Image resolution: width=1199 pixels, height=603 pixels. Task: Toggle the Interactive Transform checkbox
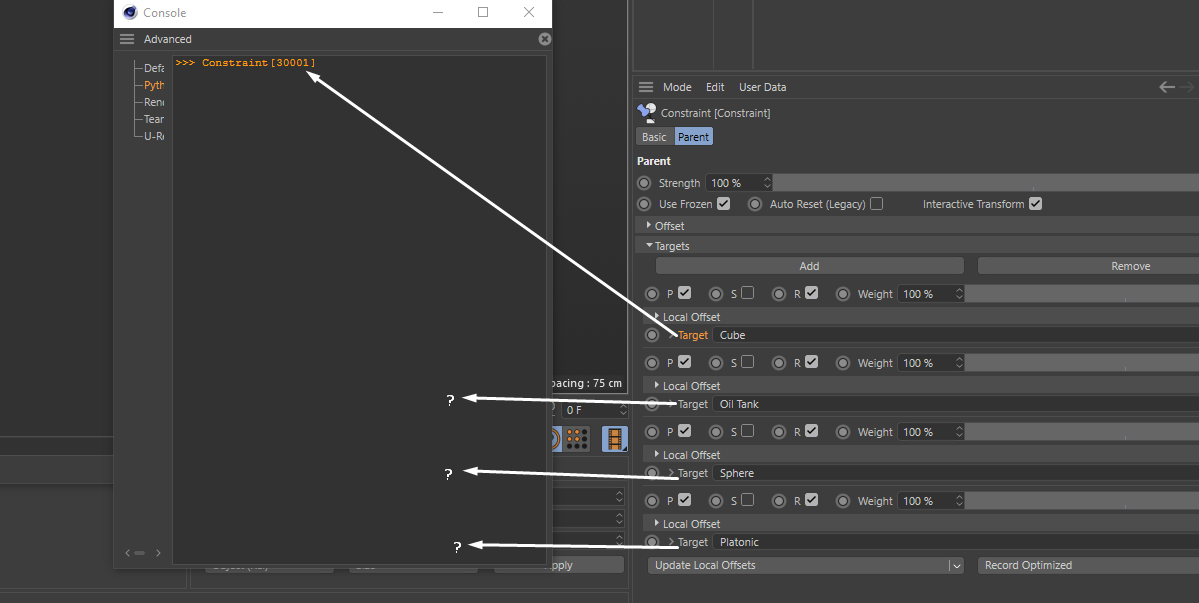pos(1035,203)
